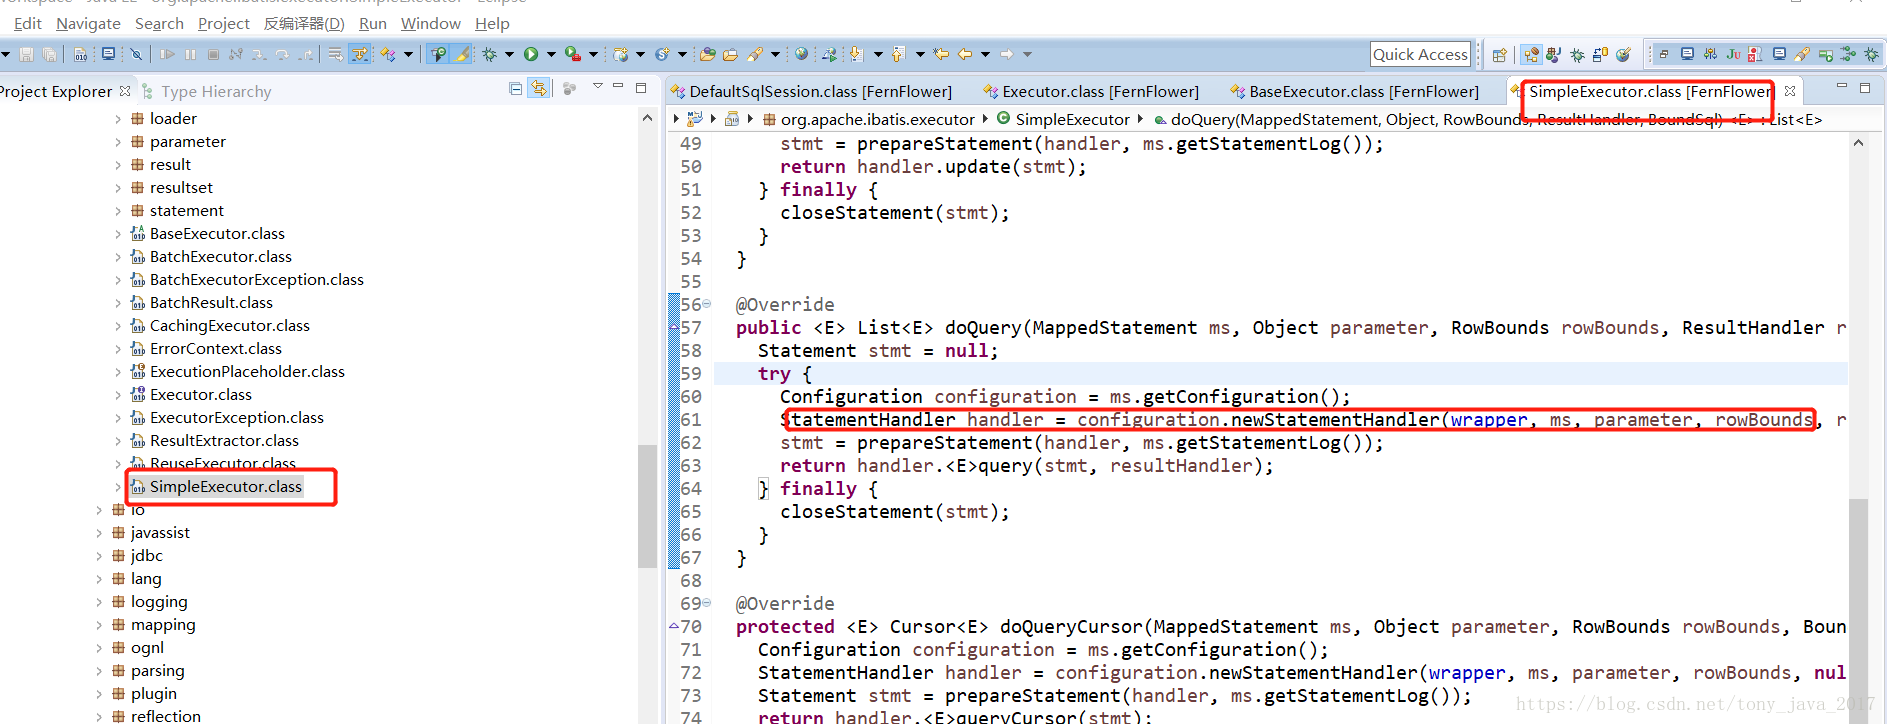Open Project Explorer View Menu triangle

597,87
